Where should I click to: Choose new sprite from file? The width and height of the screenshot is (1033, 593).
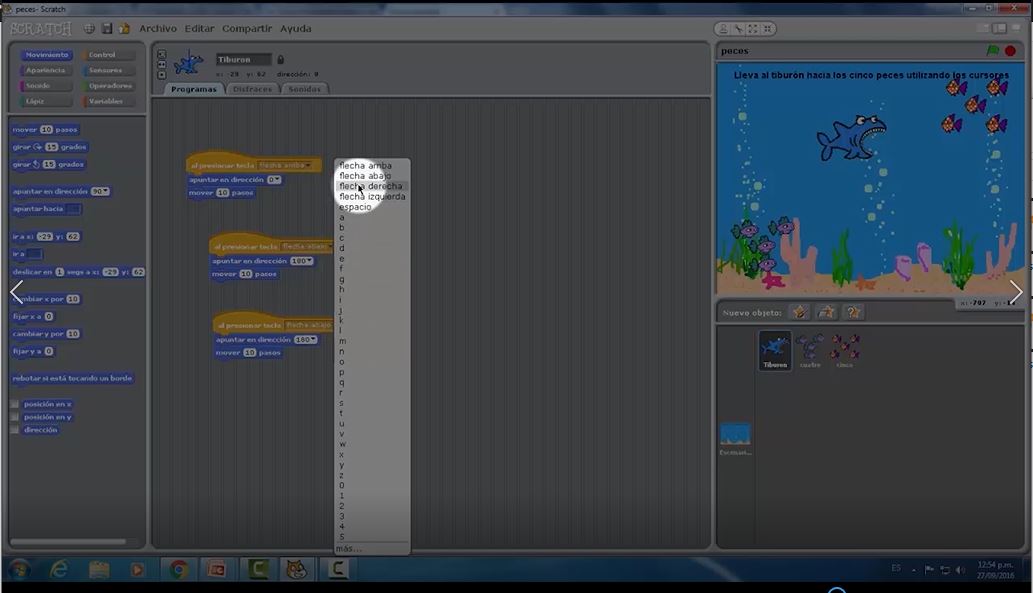pos(826,312)
